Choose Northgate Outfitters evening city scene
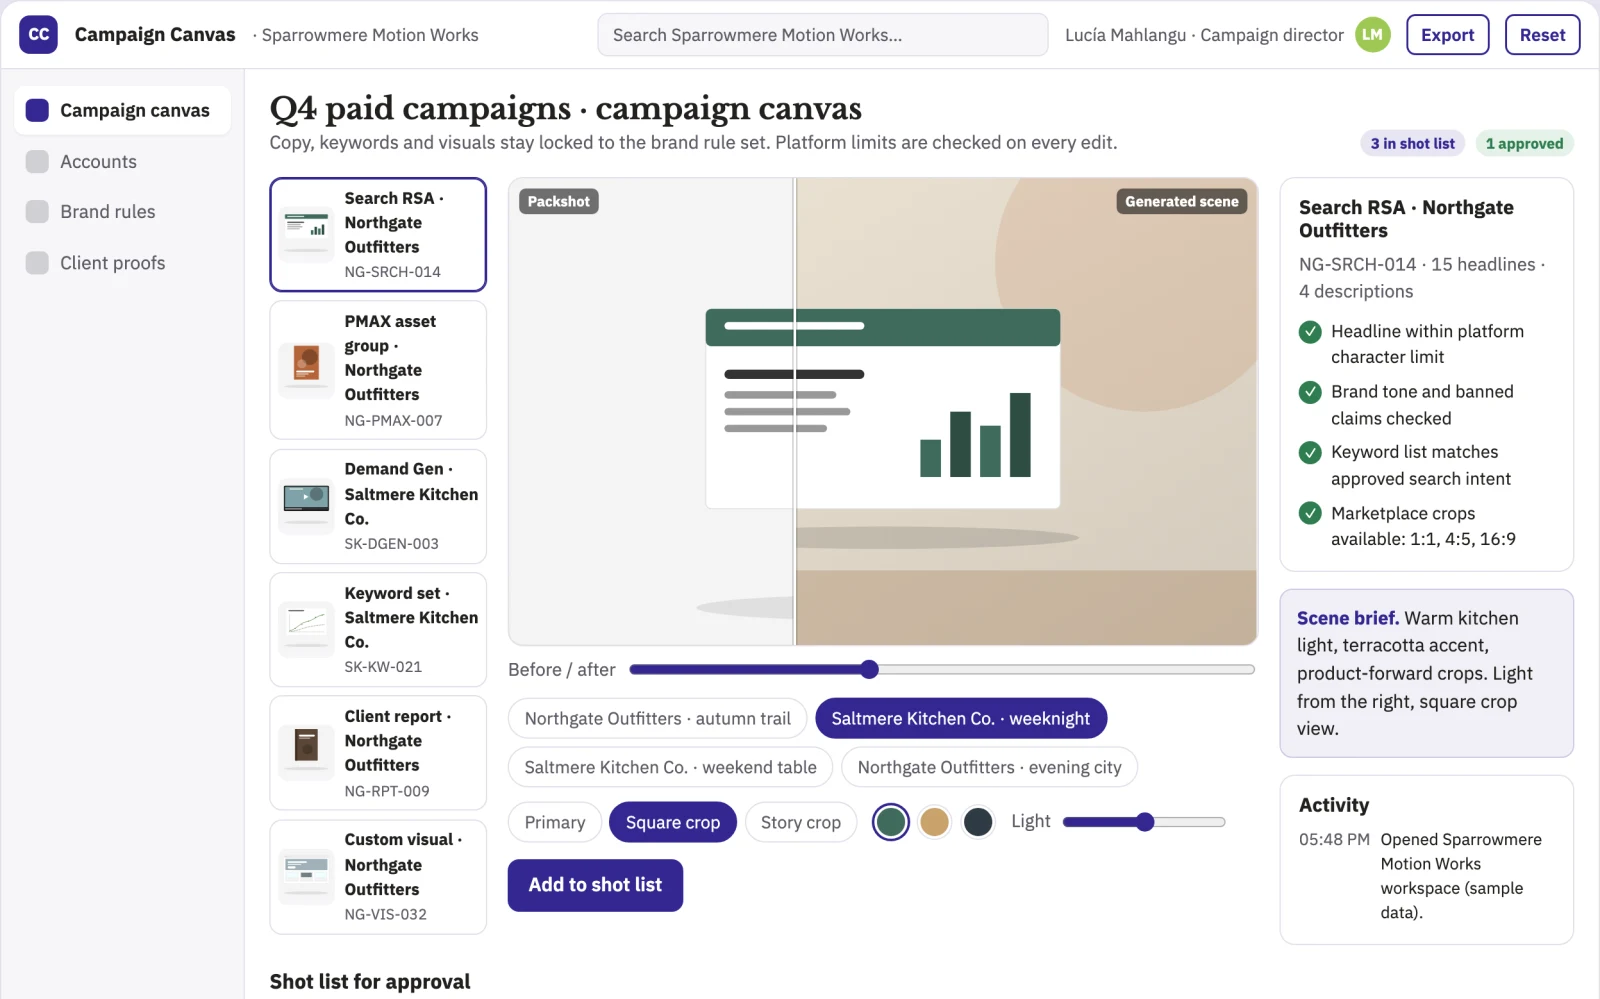 pyautogui.click(x=989, y=767)
